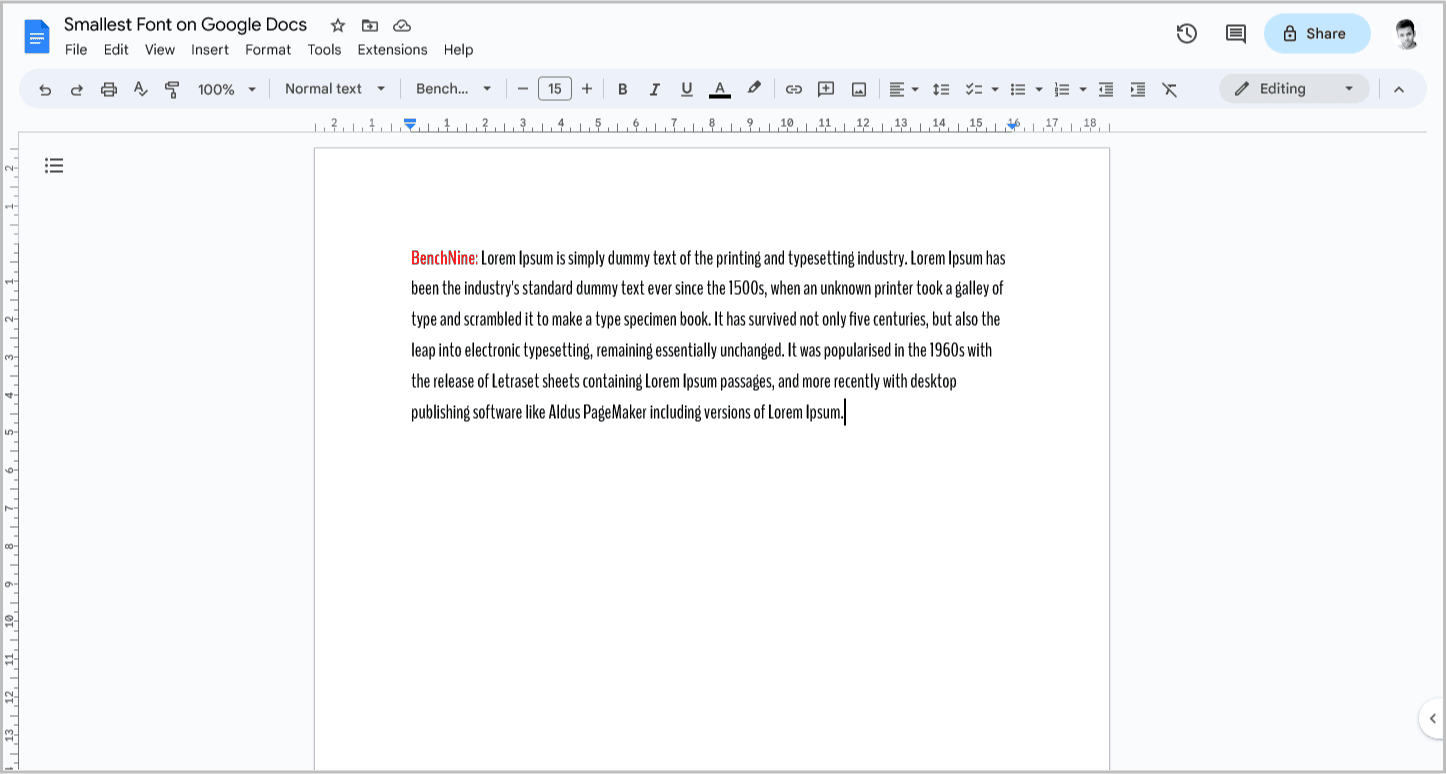Click the left indent marker on the ruler
1446x774 pixels.
tap(410, 124)
